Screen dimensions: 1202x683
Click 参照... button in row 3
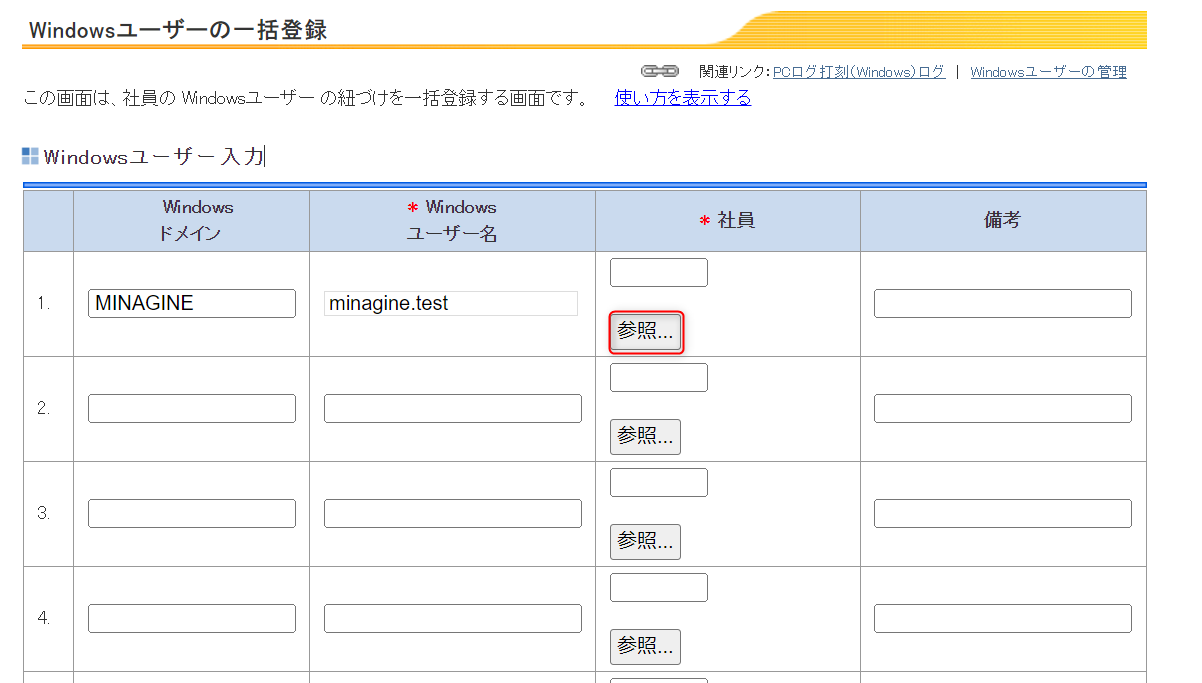(645, 542)
